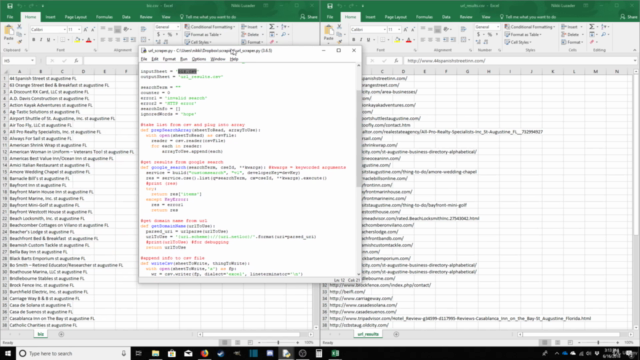640x360 pixels.
Task: Click Format Painter in biz.csv window
Action: tap(19, 42)
